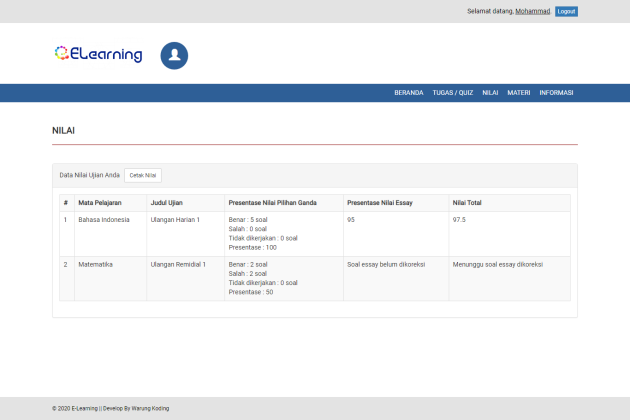Select the Bahasa Indonesia row cell

pyautogui.click(x=104, y=220)
